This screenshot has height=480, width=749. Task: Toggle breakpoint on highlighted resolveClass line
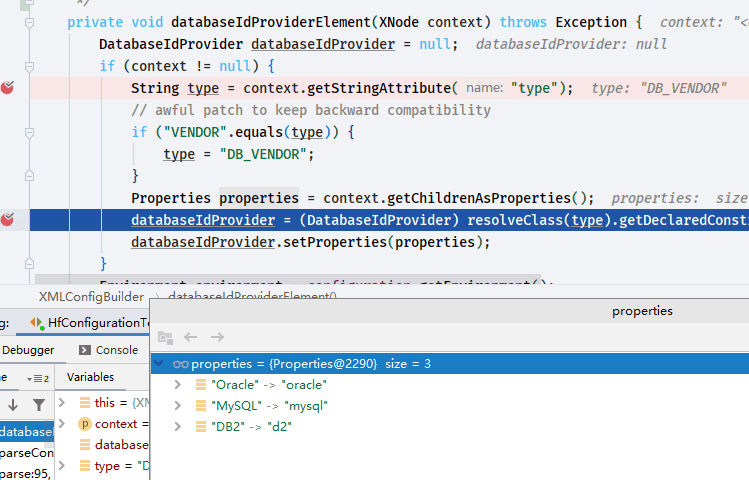(x=7, y=220)
